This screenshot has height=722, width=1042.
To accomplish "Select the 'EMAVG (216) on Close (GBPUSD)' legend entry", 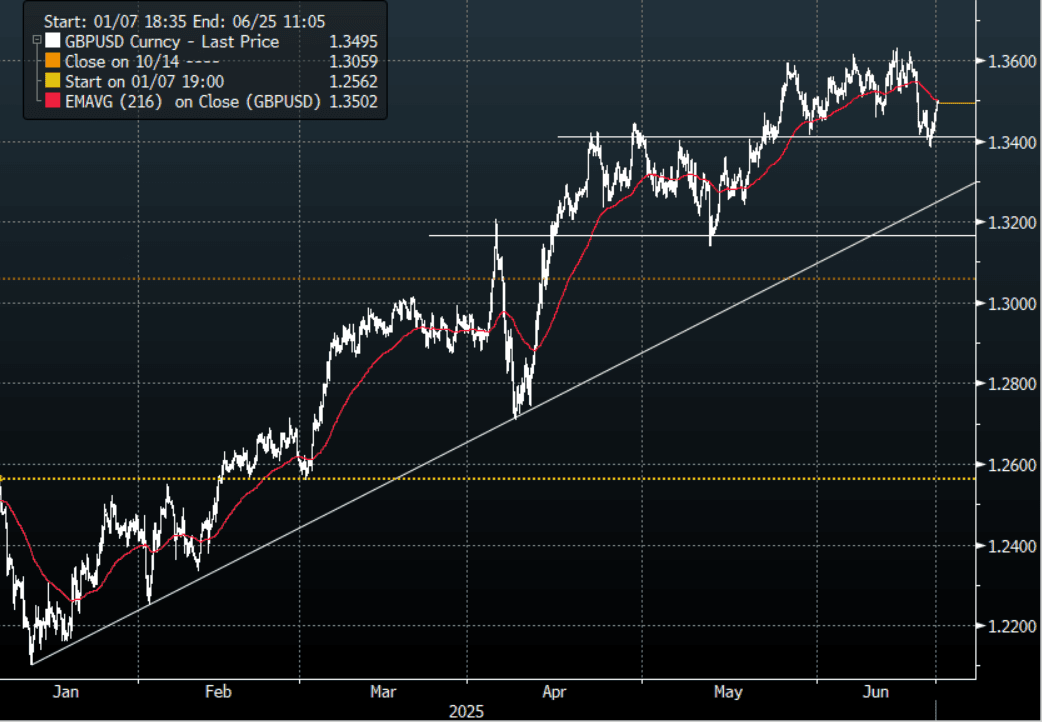I will tap(193, 102).
